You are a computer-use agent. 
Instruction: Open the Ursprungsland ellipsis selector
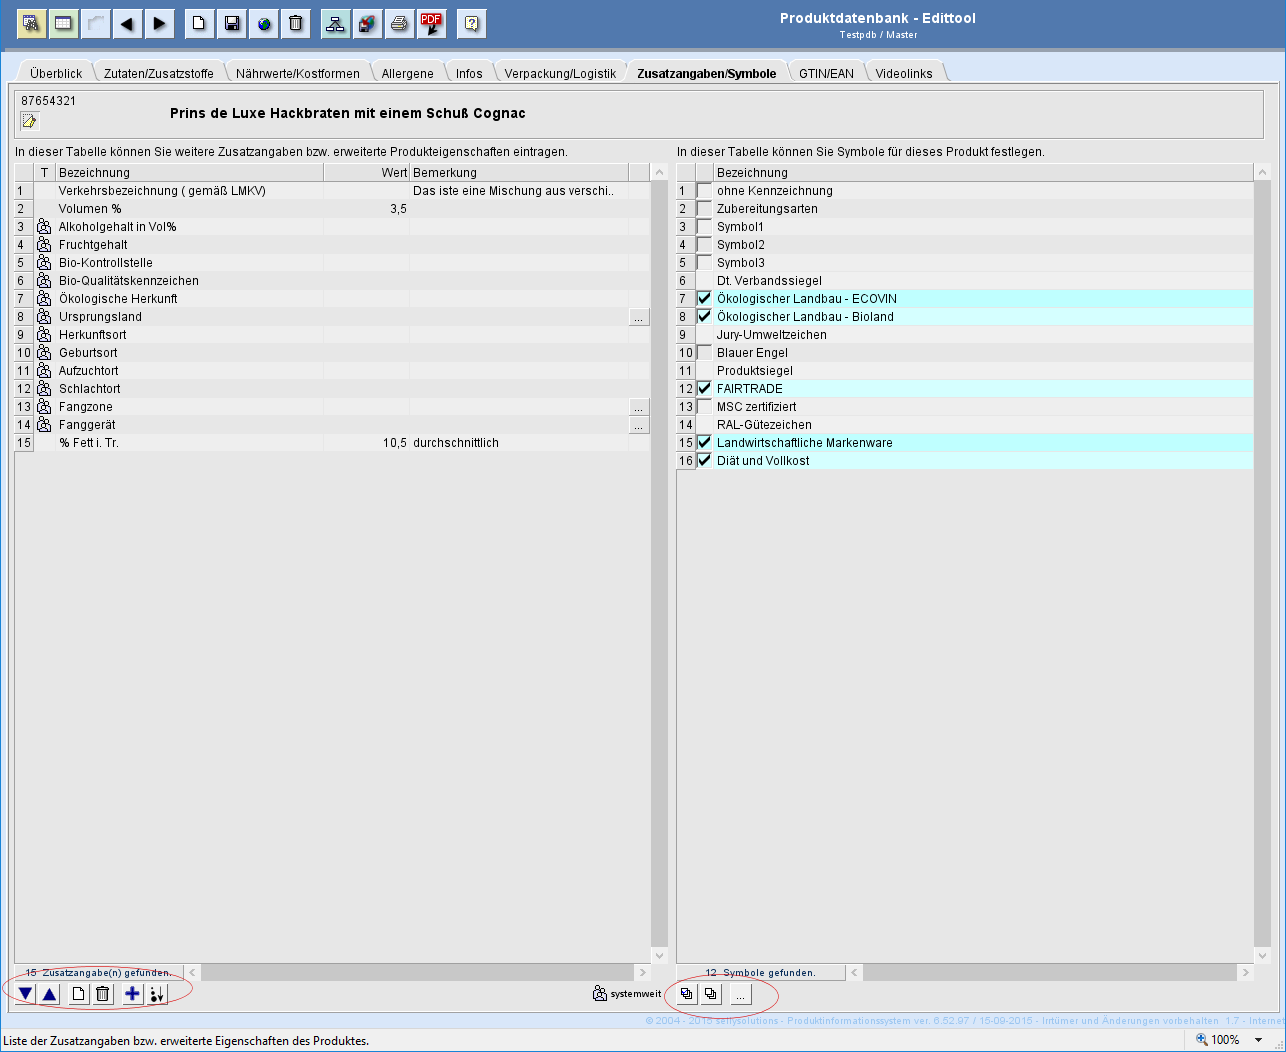[638, 317]
